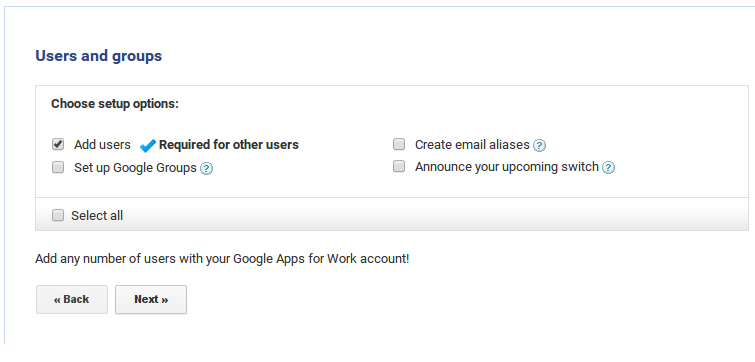
Task: Click the Select all label text
Action: click(x=97, y=216)
